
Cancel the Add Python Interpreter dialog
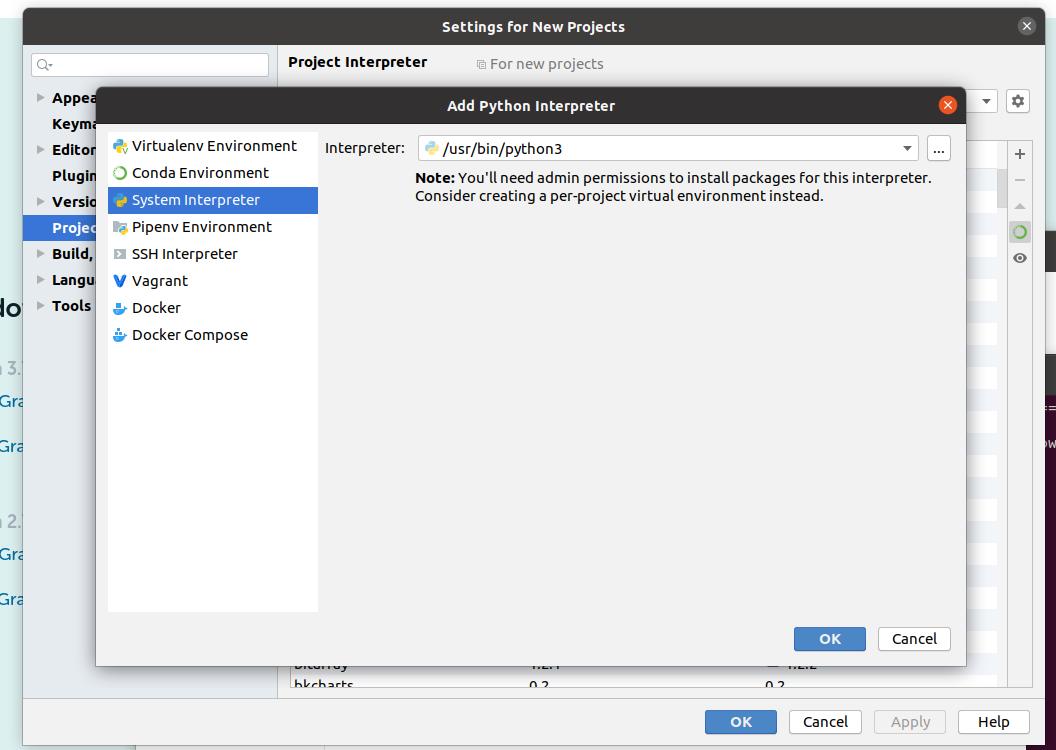(914, 639)
